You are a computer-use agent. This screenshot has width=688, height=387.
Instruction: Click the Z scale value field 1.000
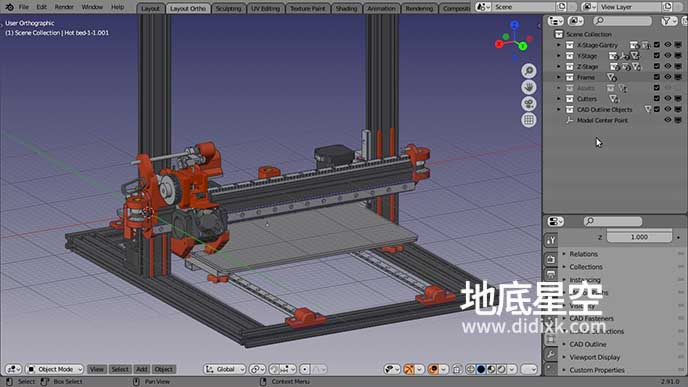click(639, 237)
